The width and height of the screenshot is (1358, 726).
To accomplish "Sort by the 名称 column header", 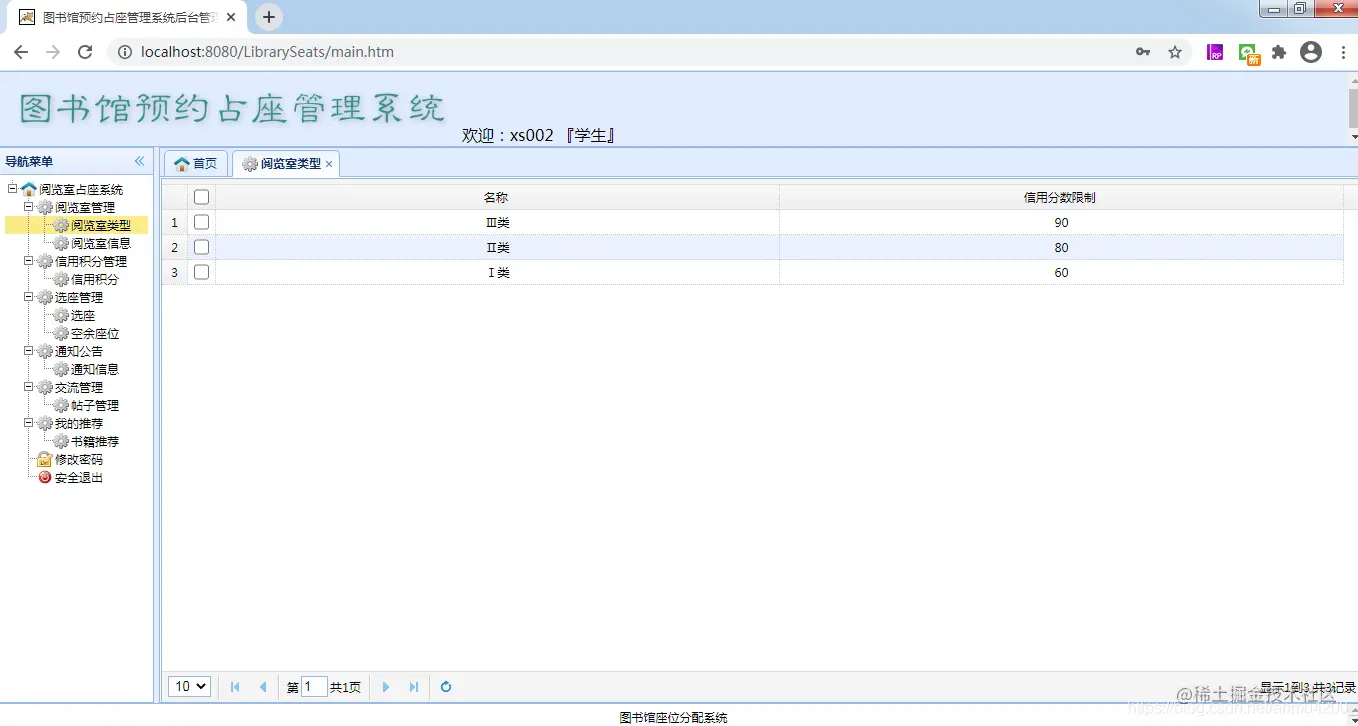I will pyautogui.click(x=497, y=197).
